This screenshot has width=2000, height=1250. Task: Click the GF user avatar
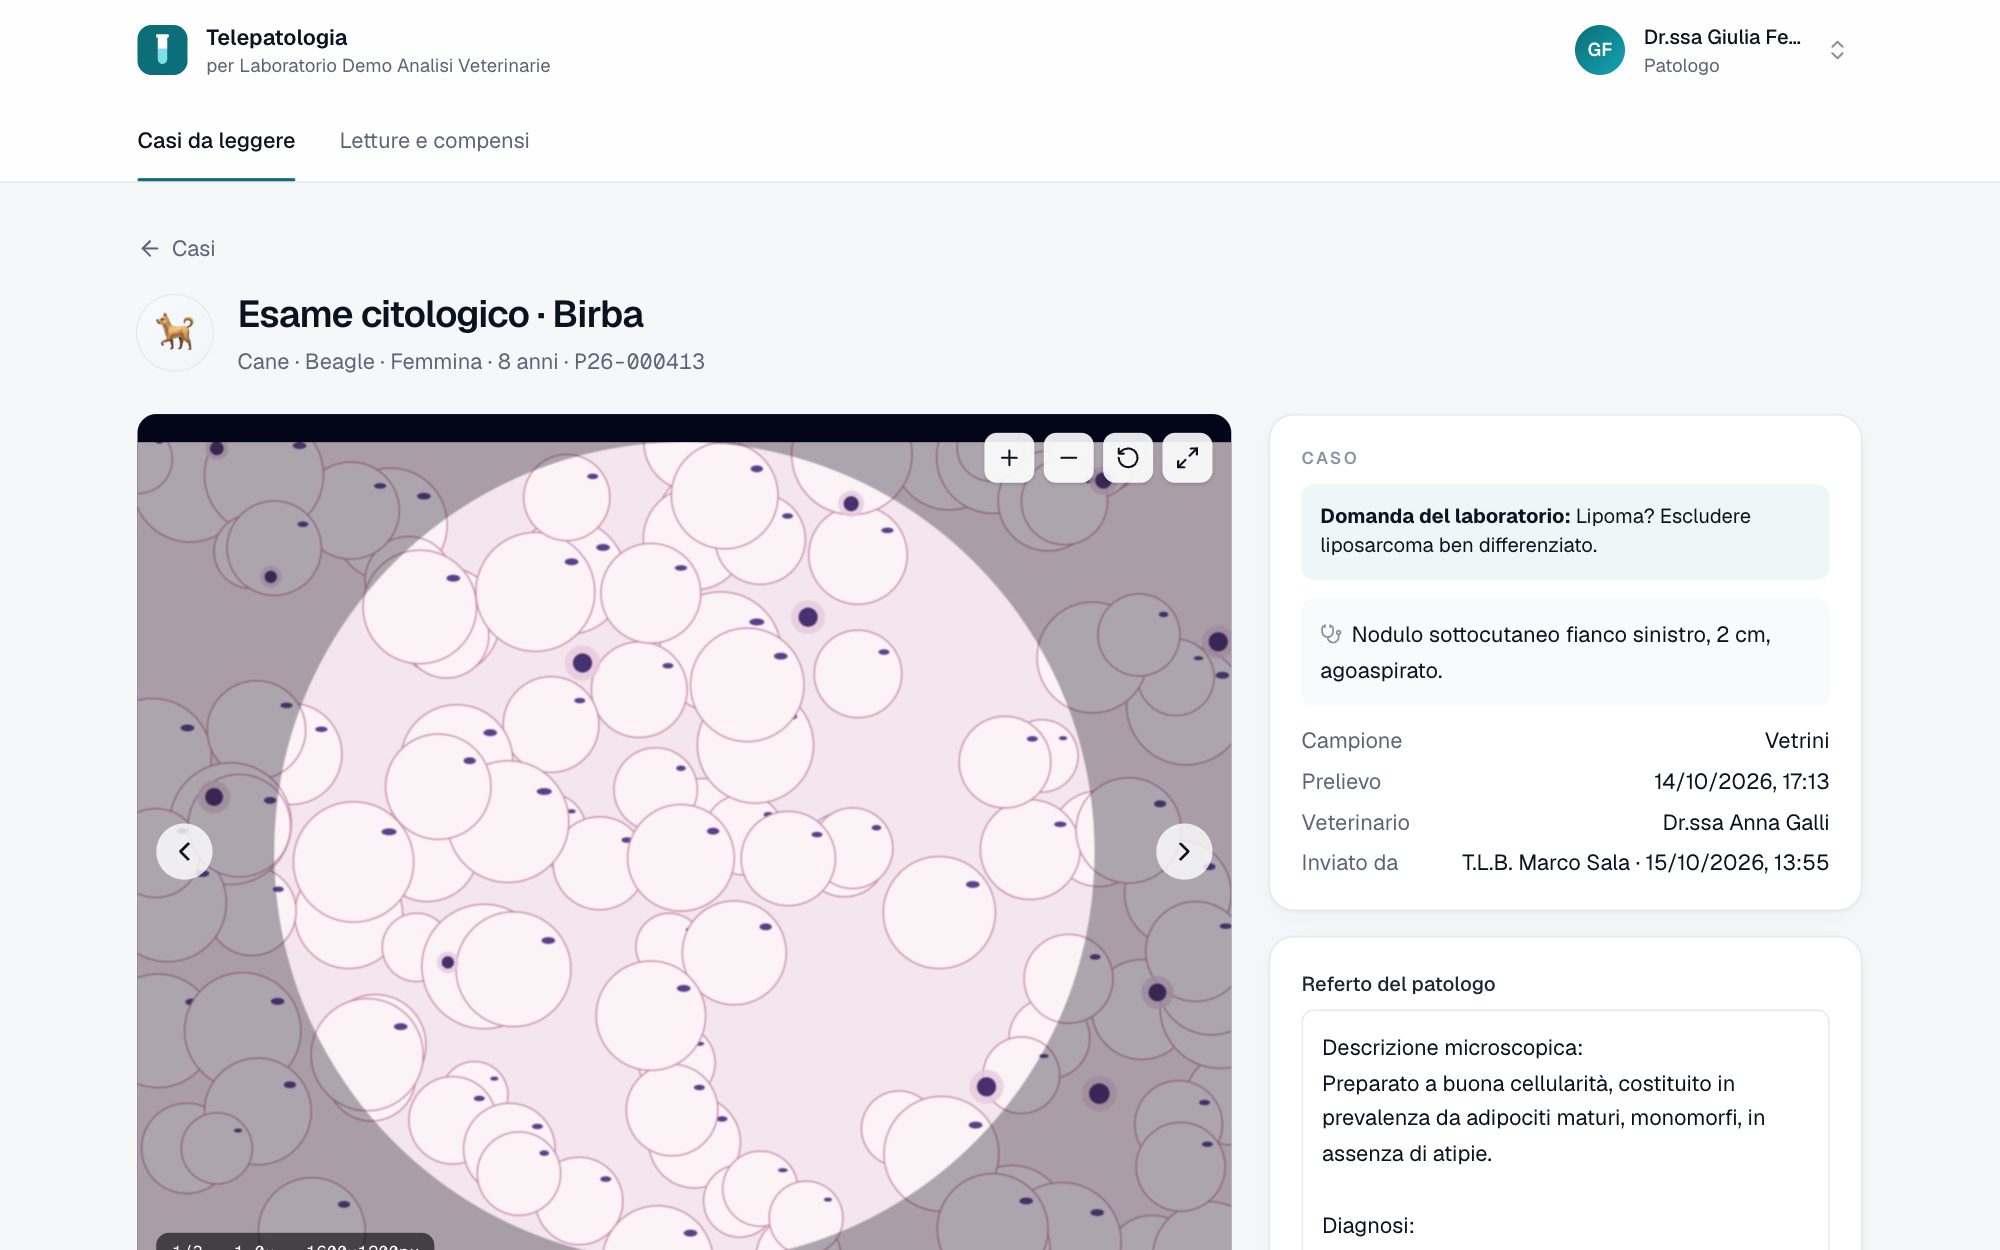point(1599,50)
